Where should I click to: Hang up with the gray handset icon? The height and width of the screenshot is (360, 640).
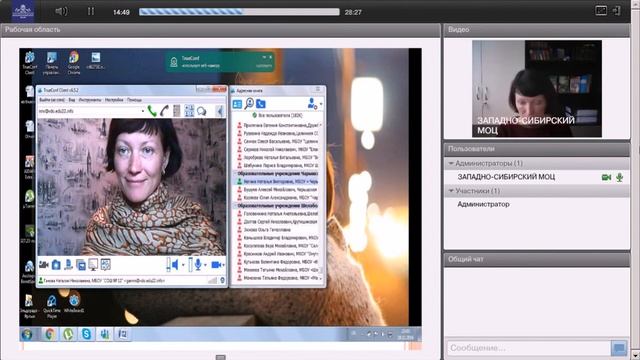(164, 111)
